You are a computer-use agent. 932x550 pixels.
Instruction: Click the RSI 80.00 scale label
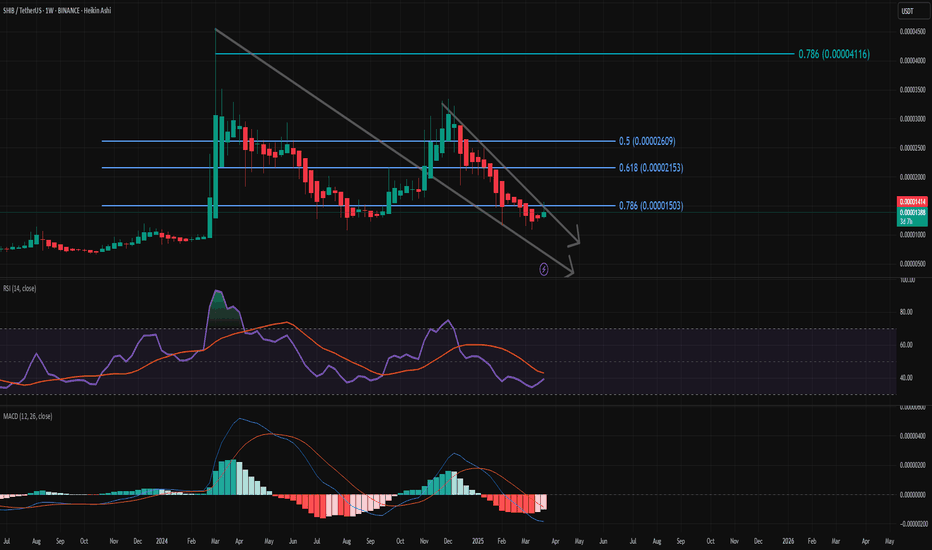click(906, 312)
